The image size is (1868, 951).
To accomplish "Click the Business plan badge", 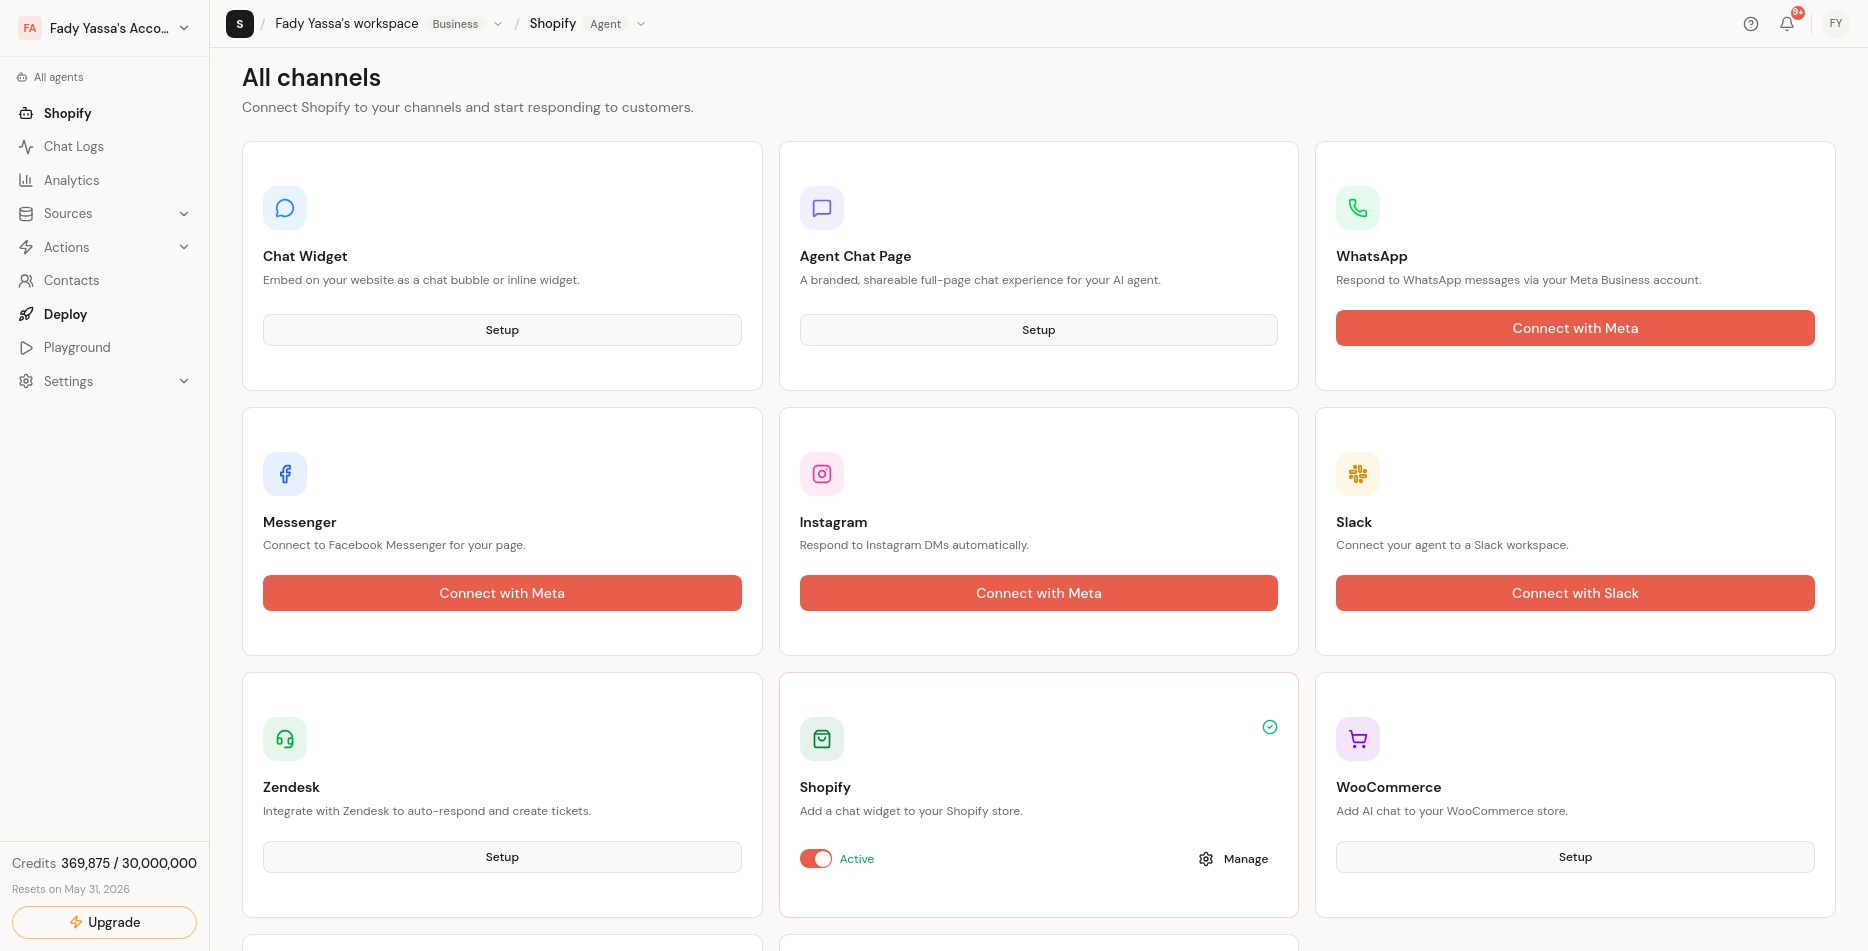I will [x=455, y=24].
